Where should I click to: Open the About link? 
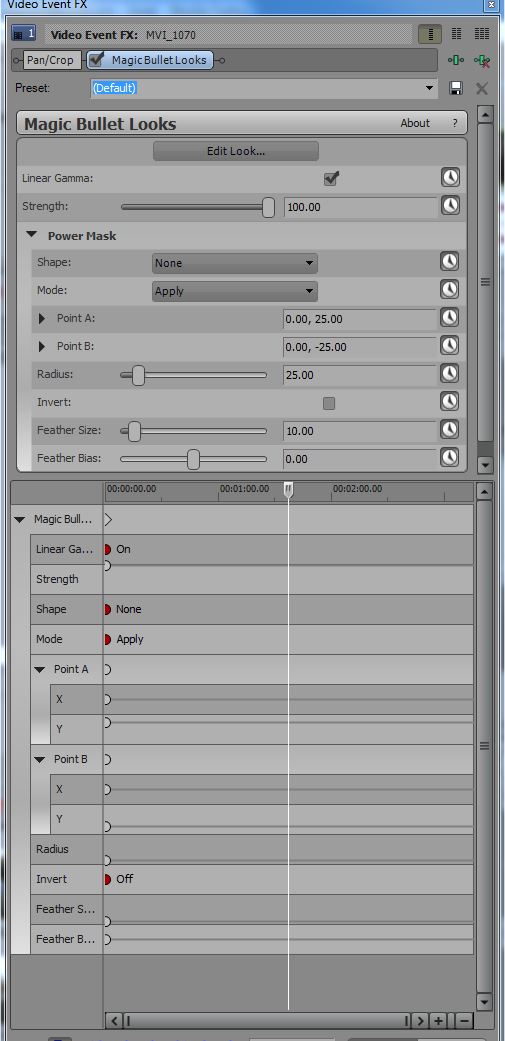415,123
